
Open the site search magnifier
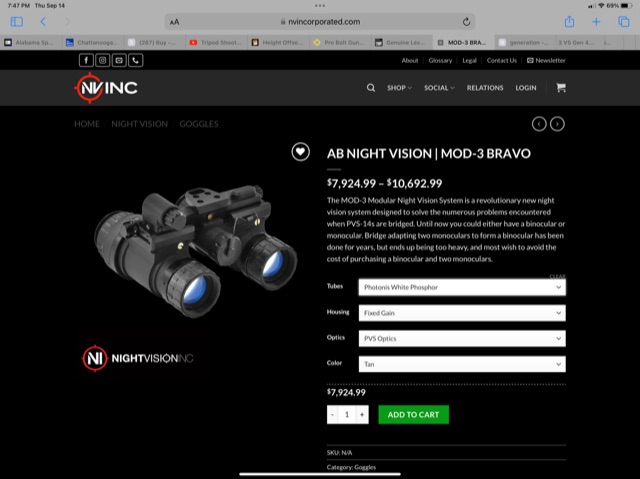point(371,88)
